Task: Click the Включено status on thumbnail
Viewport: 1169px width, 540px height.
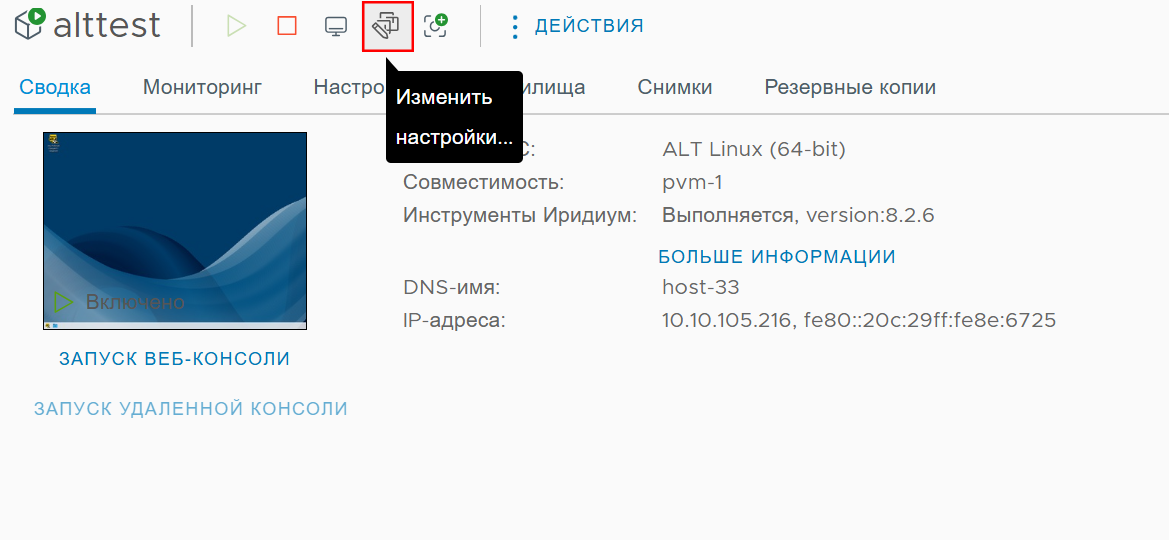Action: click(x=134, y=302)
